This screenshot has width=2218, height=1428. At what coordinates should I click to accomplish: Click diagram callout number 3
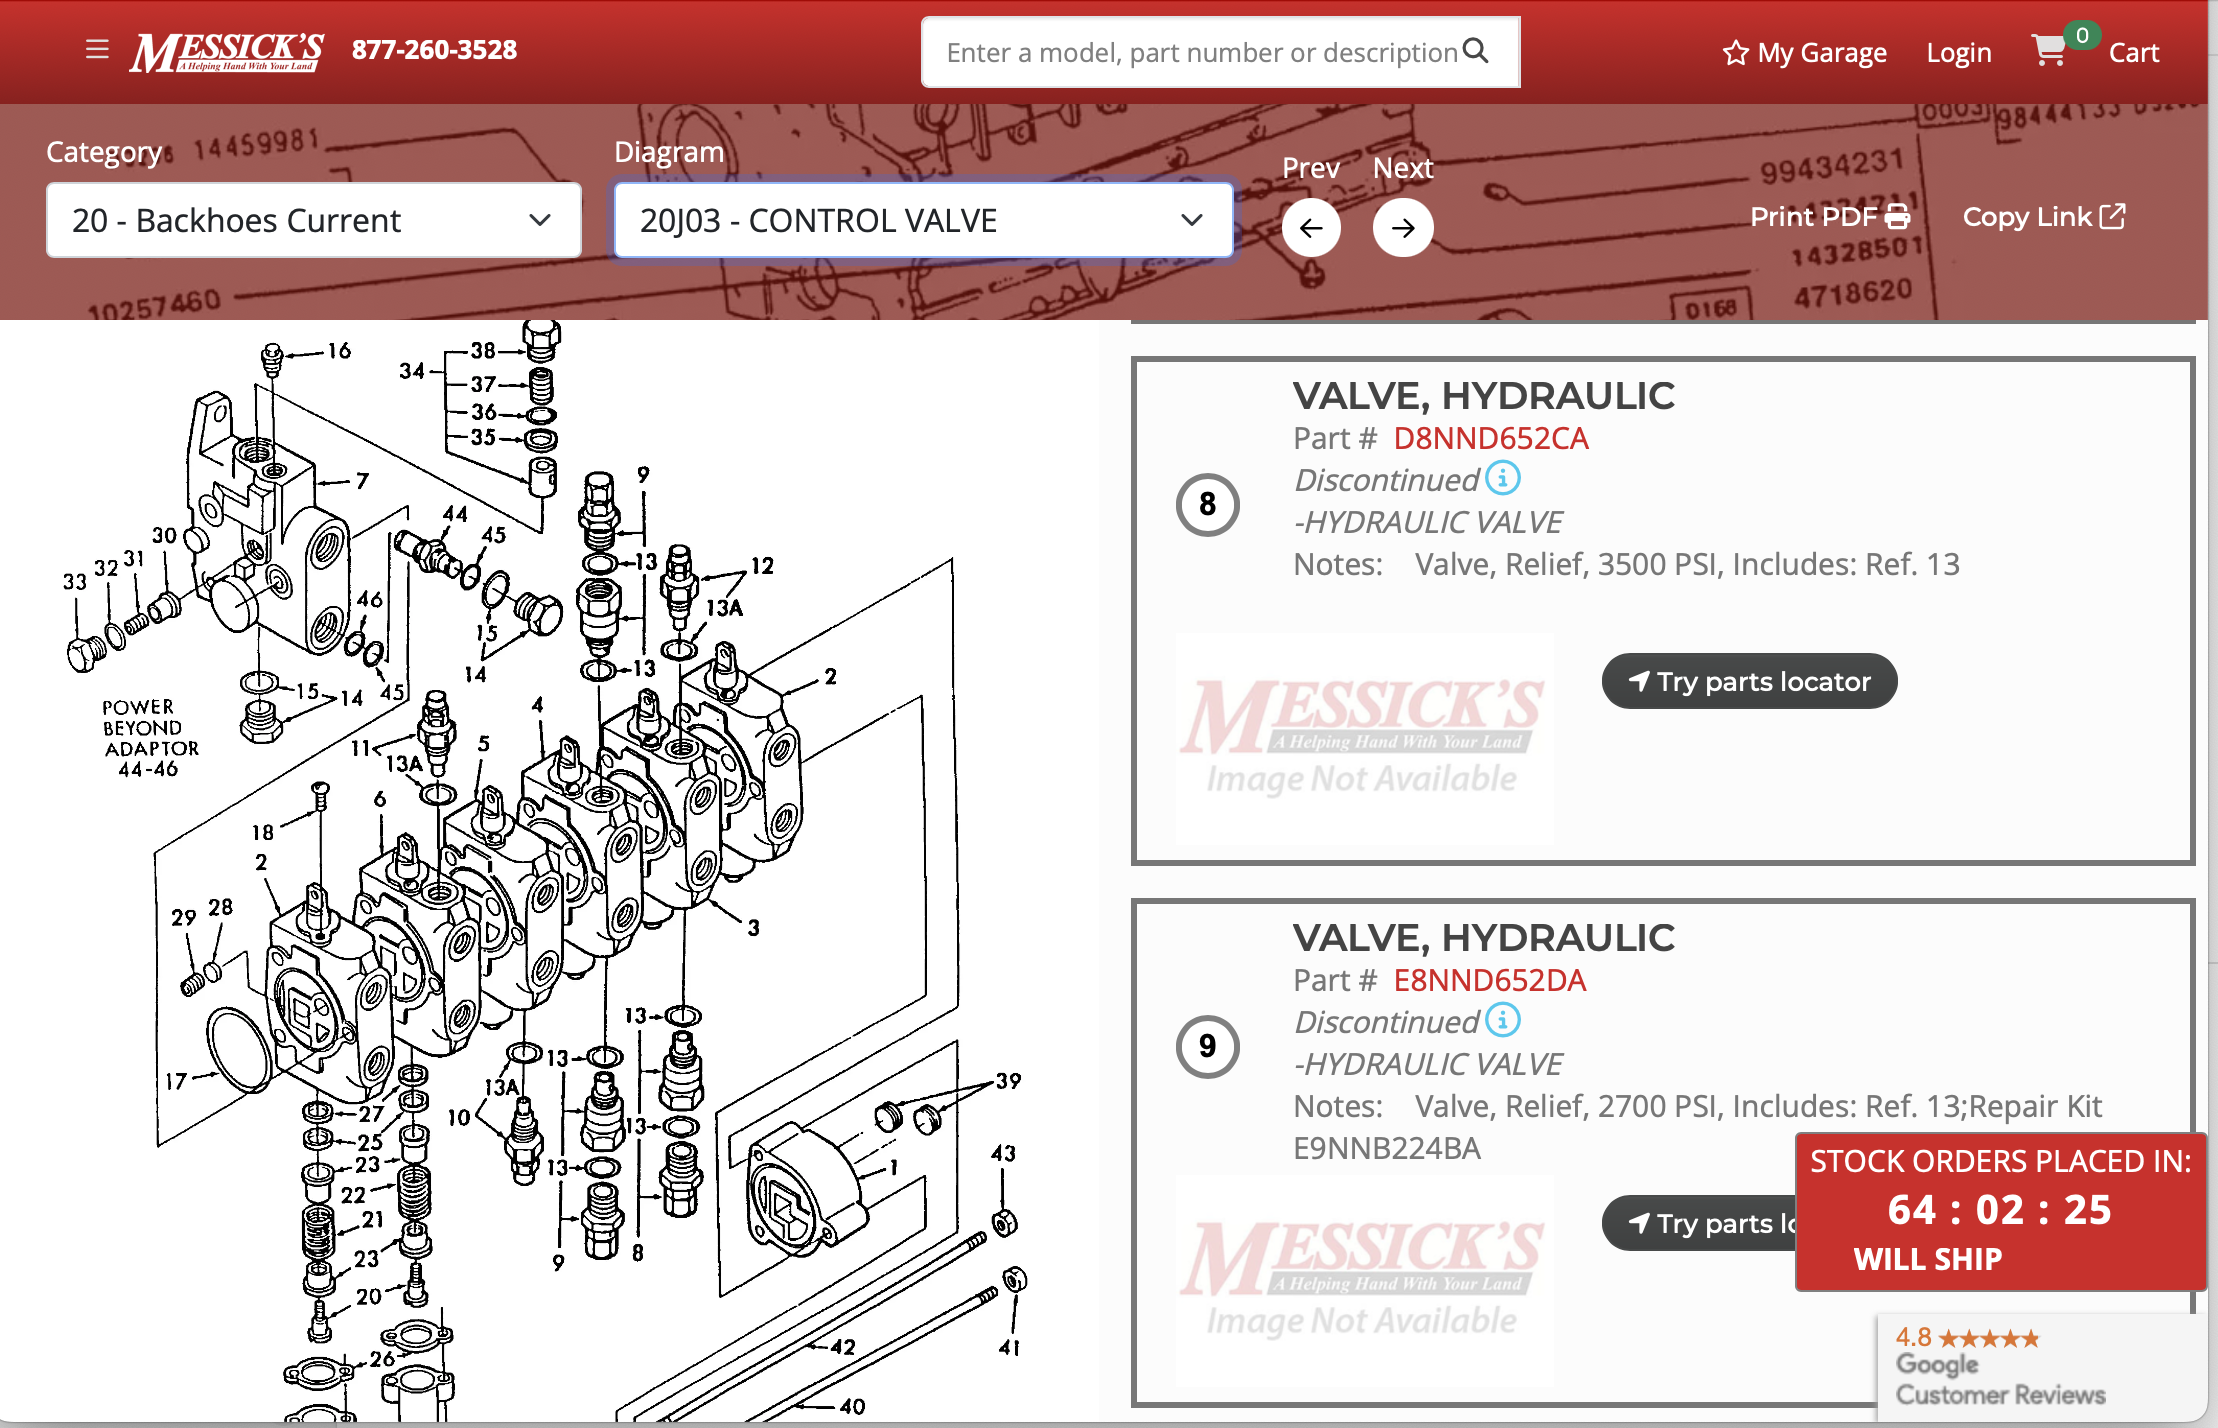point(753,928)
